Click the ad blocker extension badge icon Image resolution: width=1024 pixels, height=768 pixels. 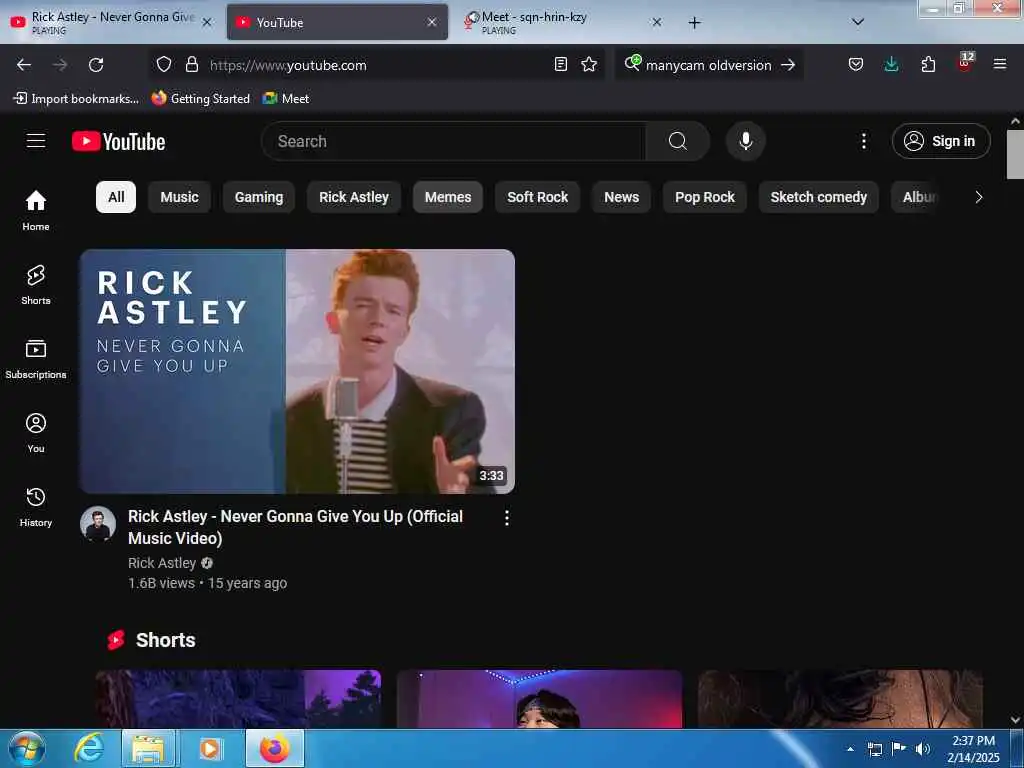coord(965,63)
